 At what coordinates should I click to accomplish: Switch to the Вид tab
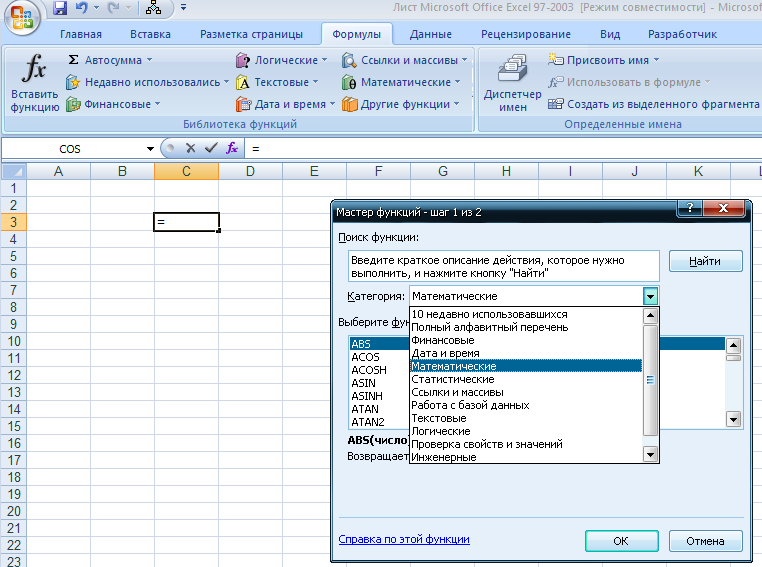(610, 34)
